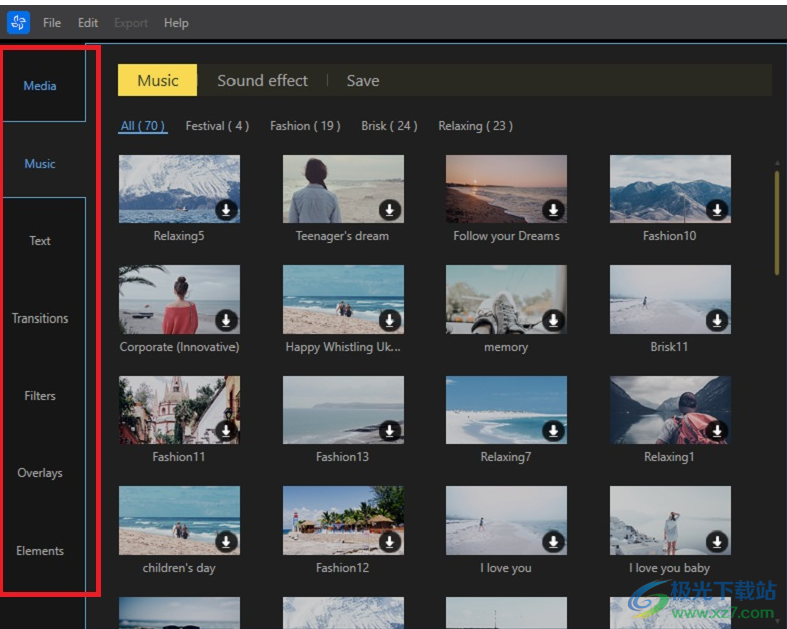
Task: Select the Brisk11 thumbnail
Action: (x=670, y=299)
